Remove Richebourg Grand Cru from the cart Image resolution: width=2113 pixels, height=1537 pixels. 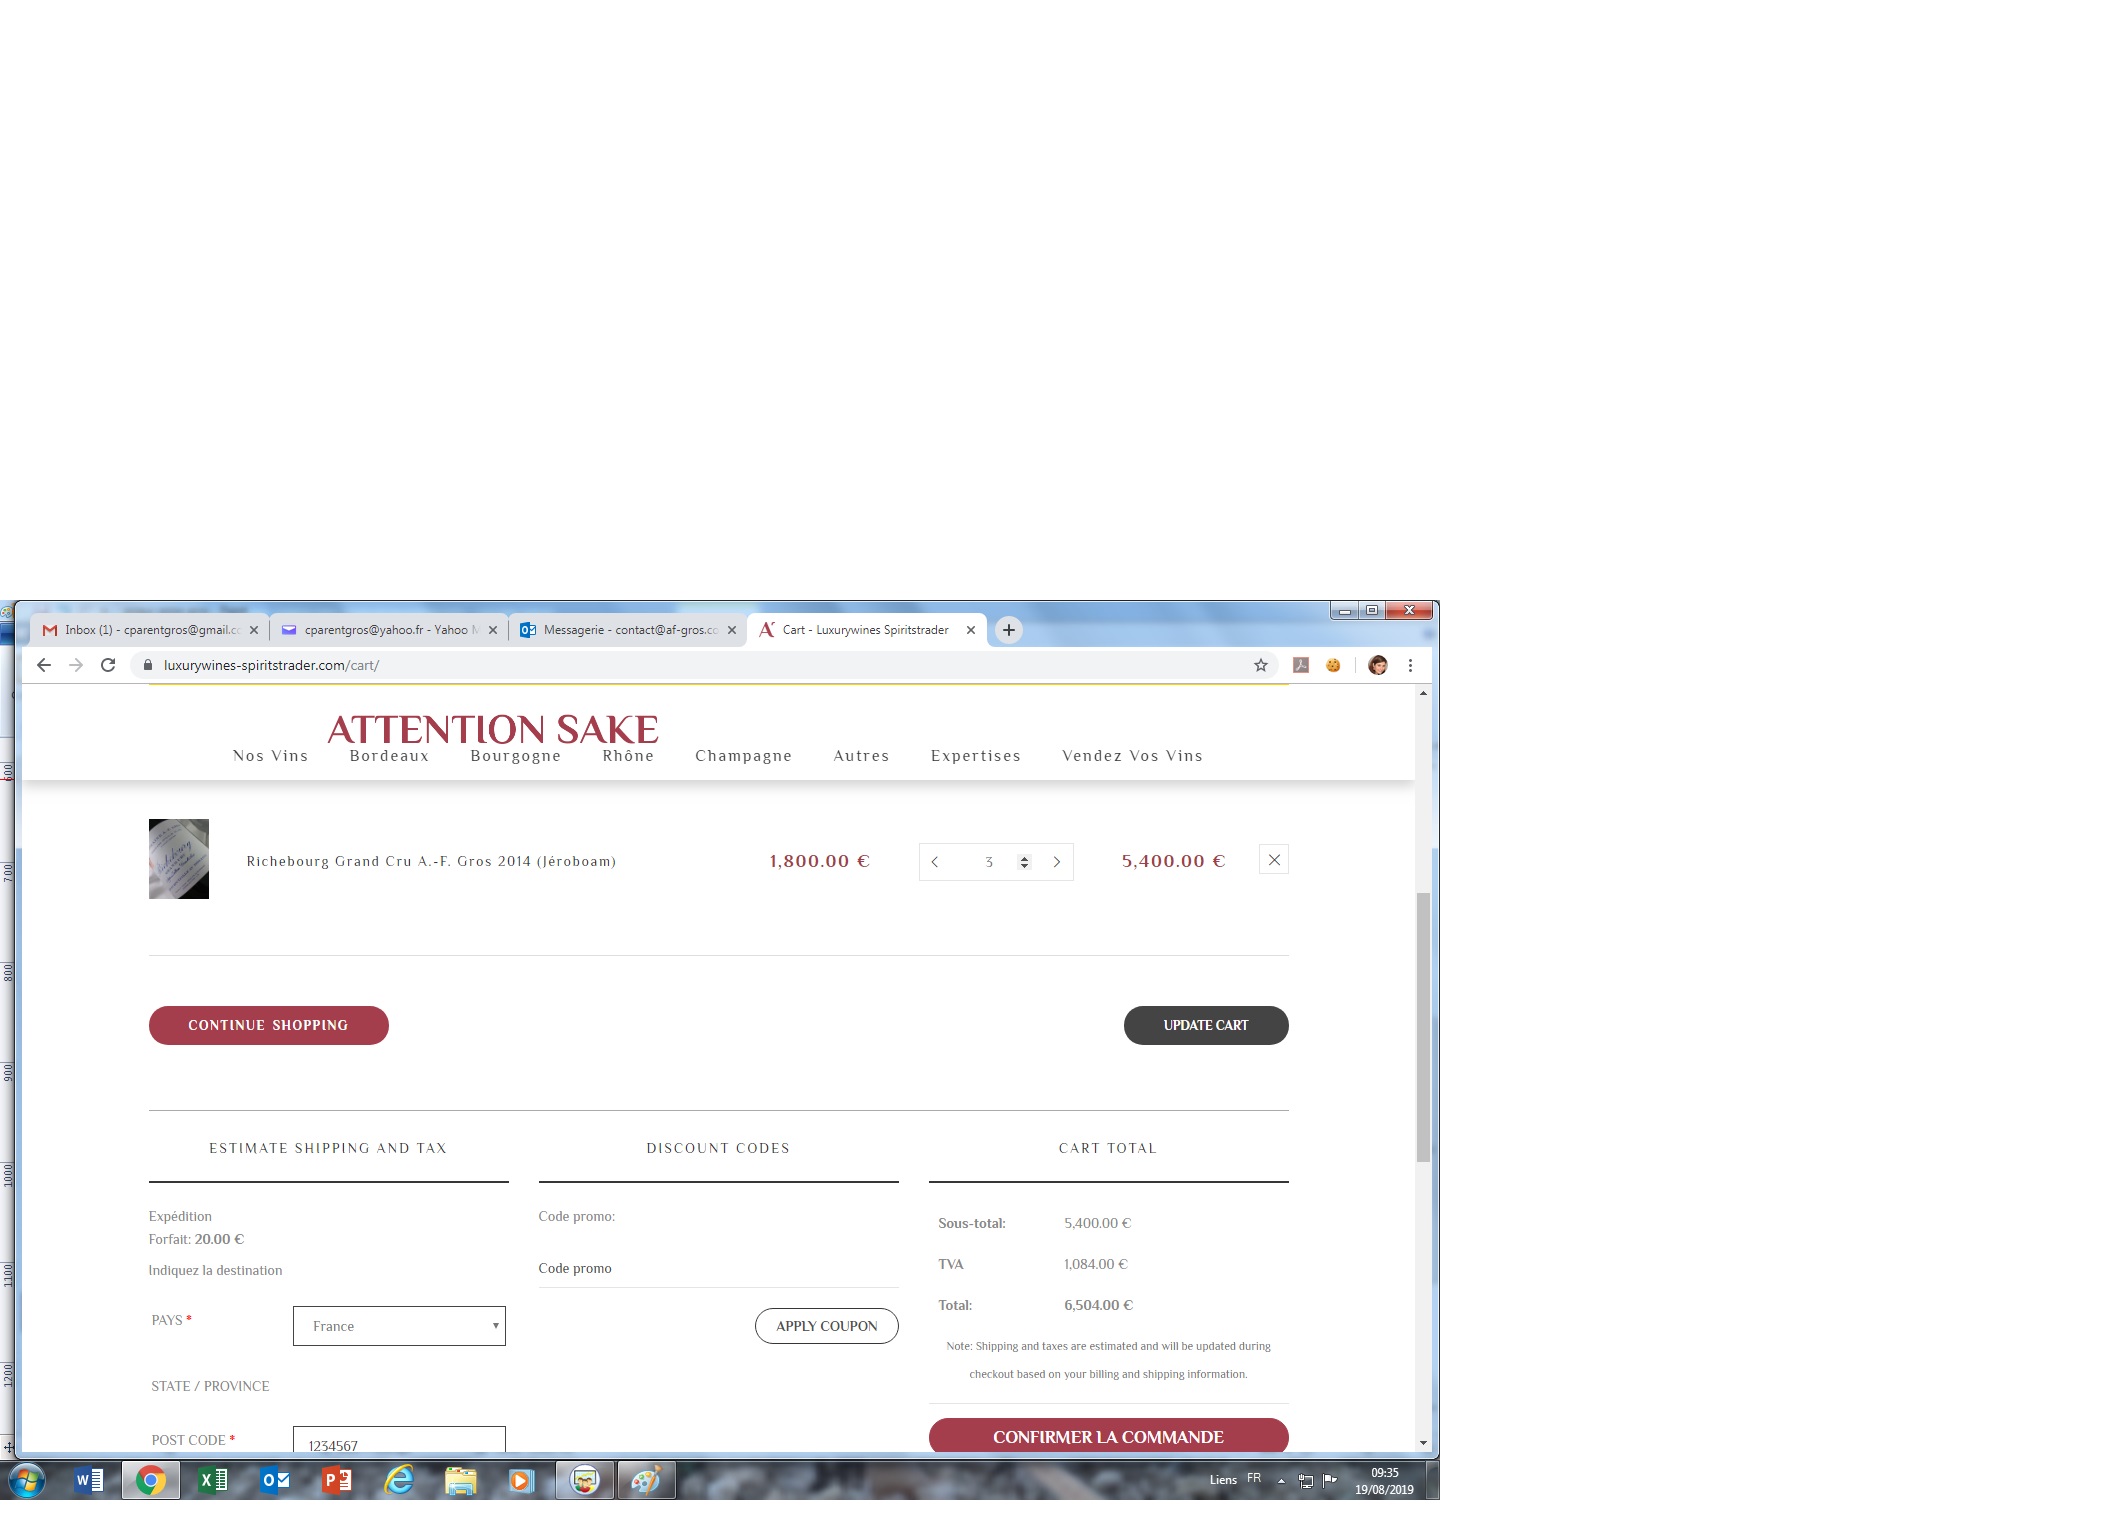[1273, 860]
